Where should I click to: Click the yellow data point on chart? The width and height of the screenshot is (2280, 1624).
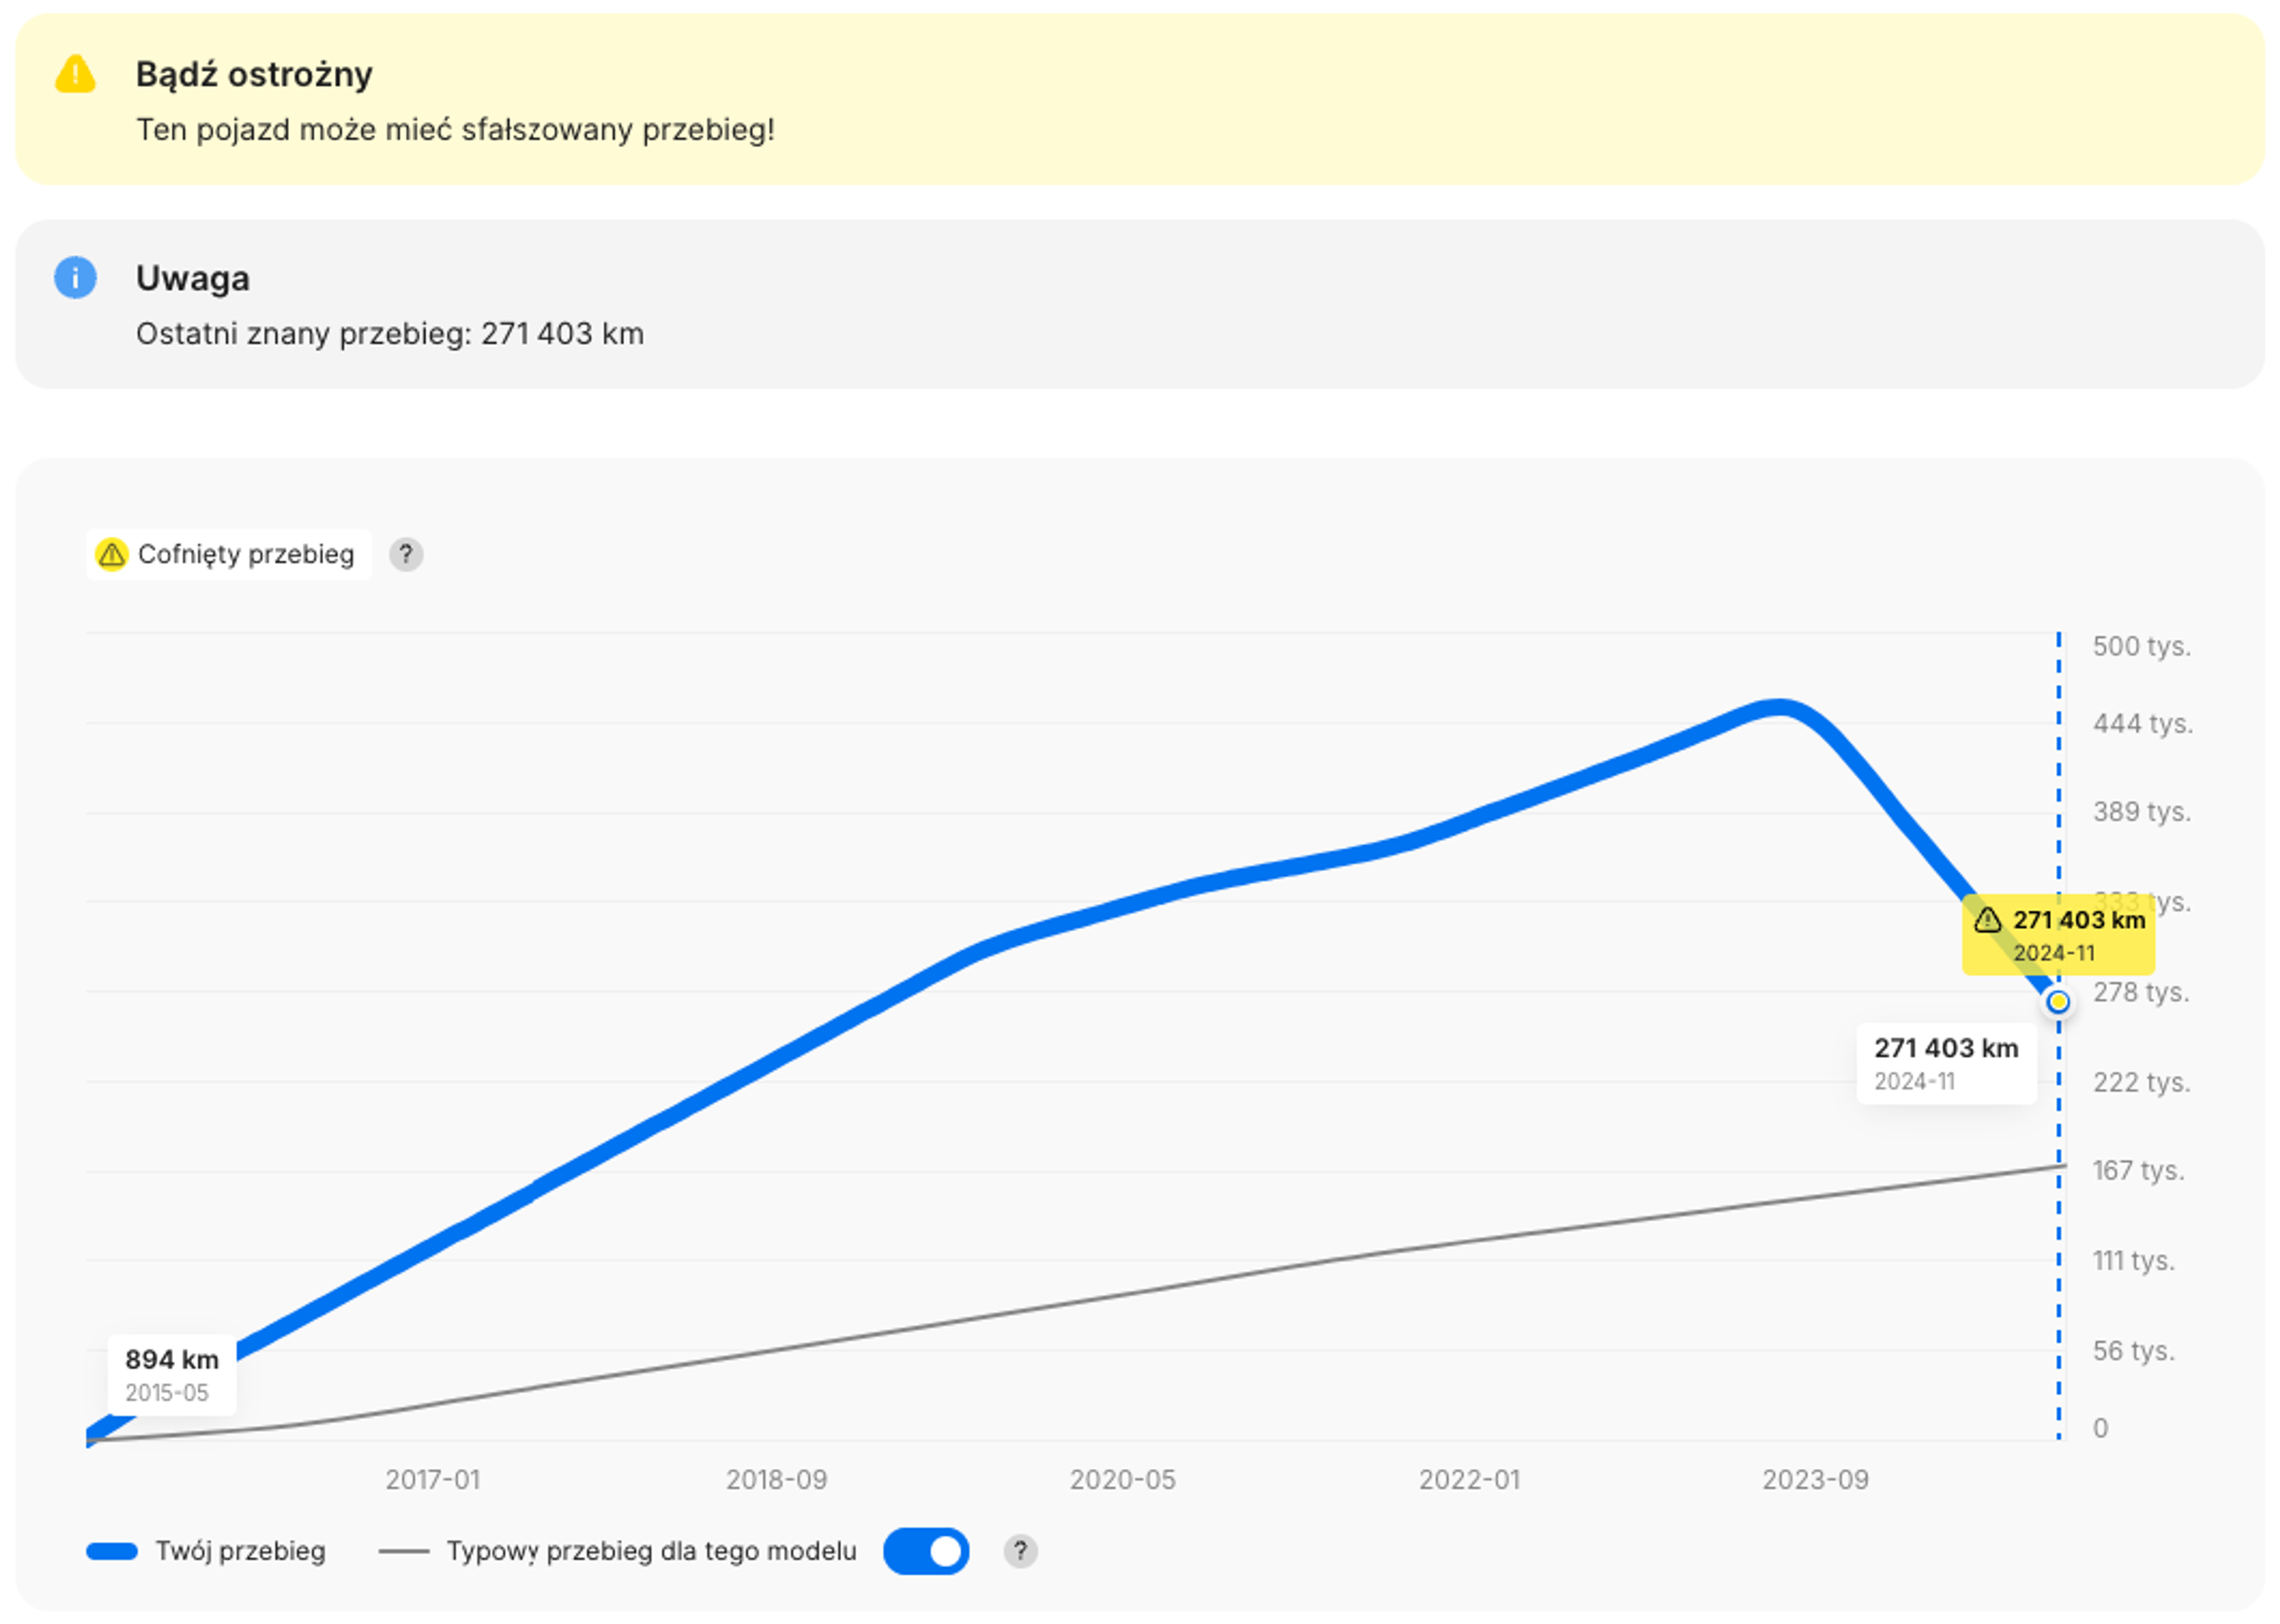pos(2058,1001)
